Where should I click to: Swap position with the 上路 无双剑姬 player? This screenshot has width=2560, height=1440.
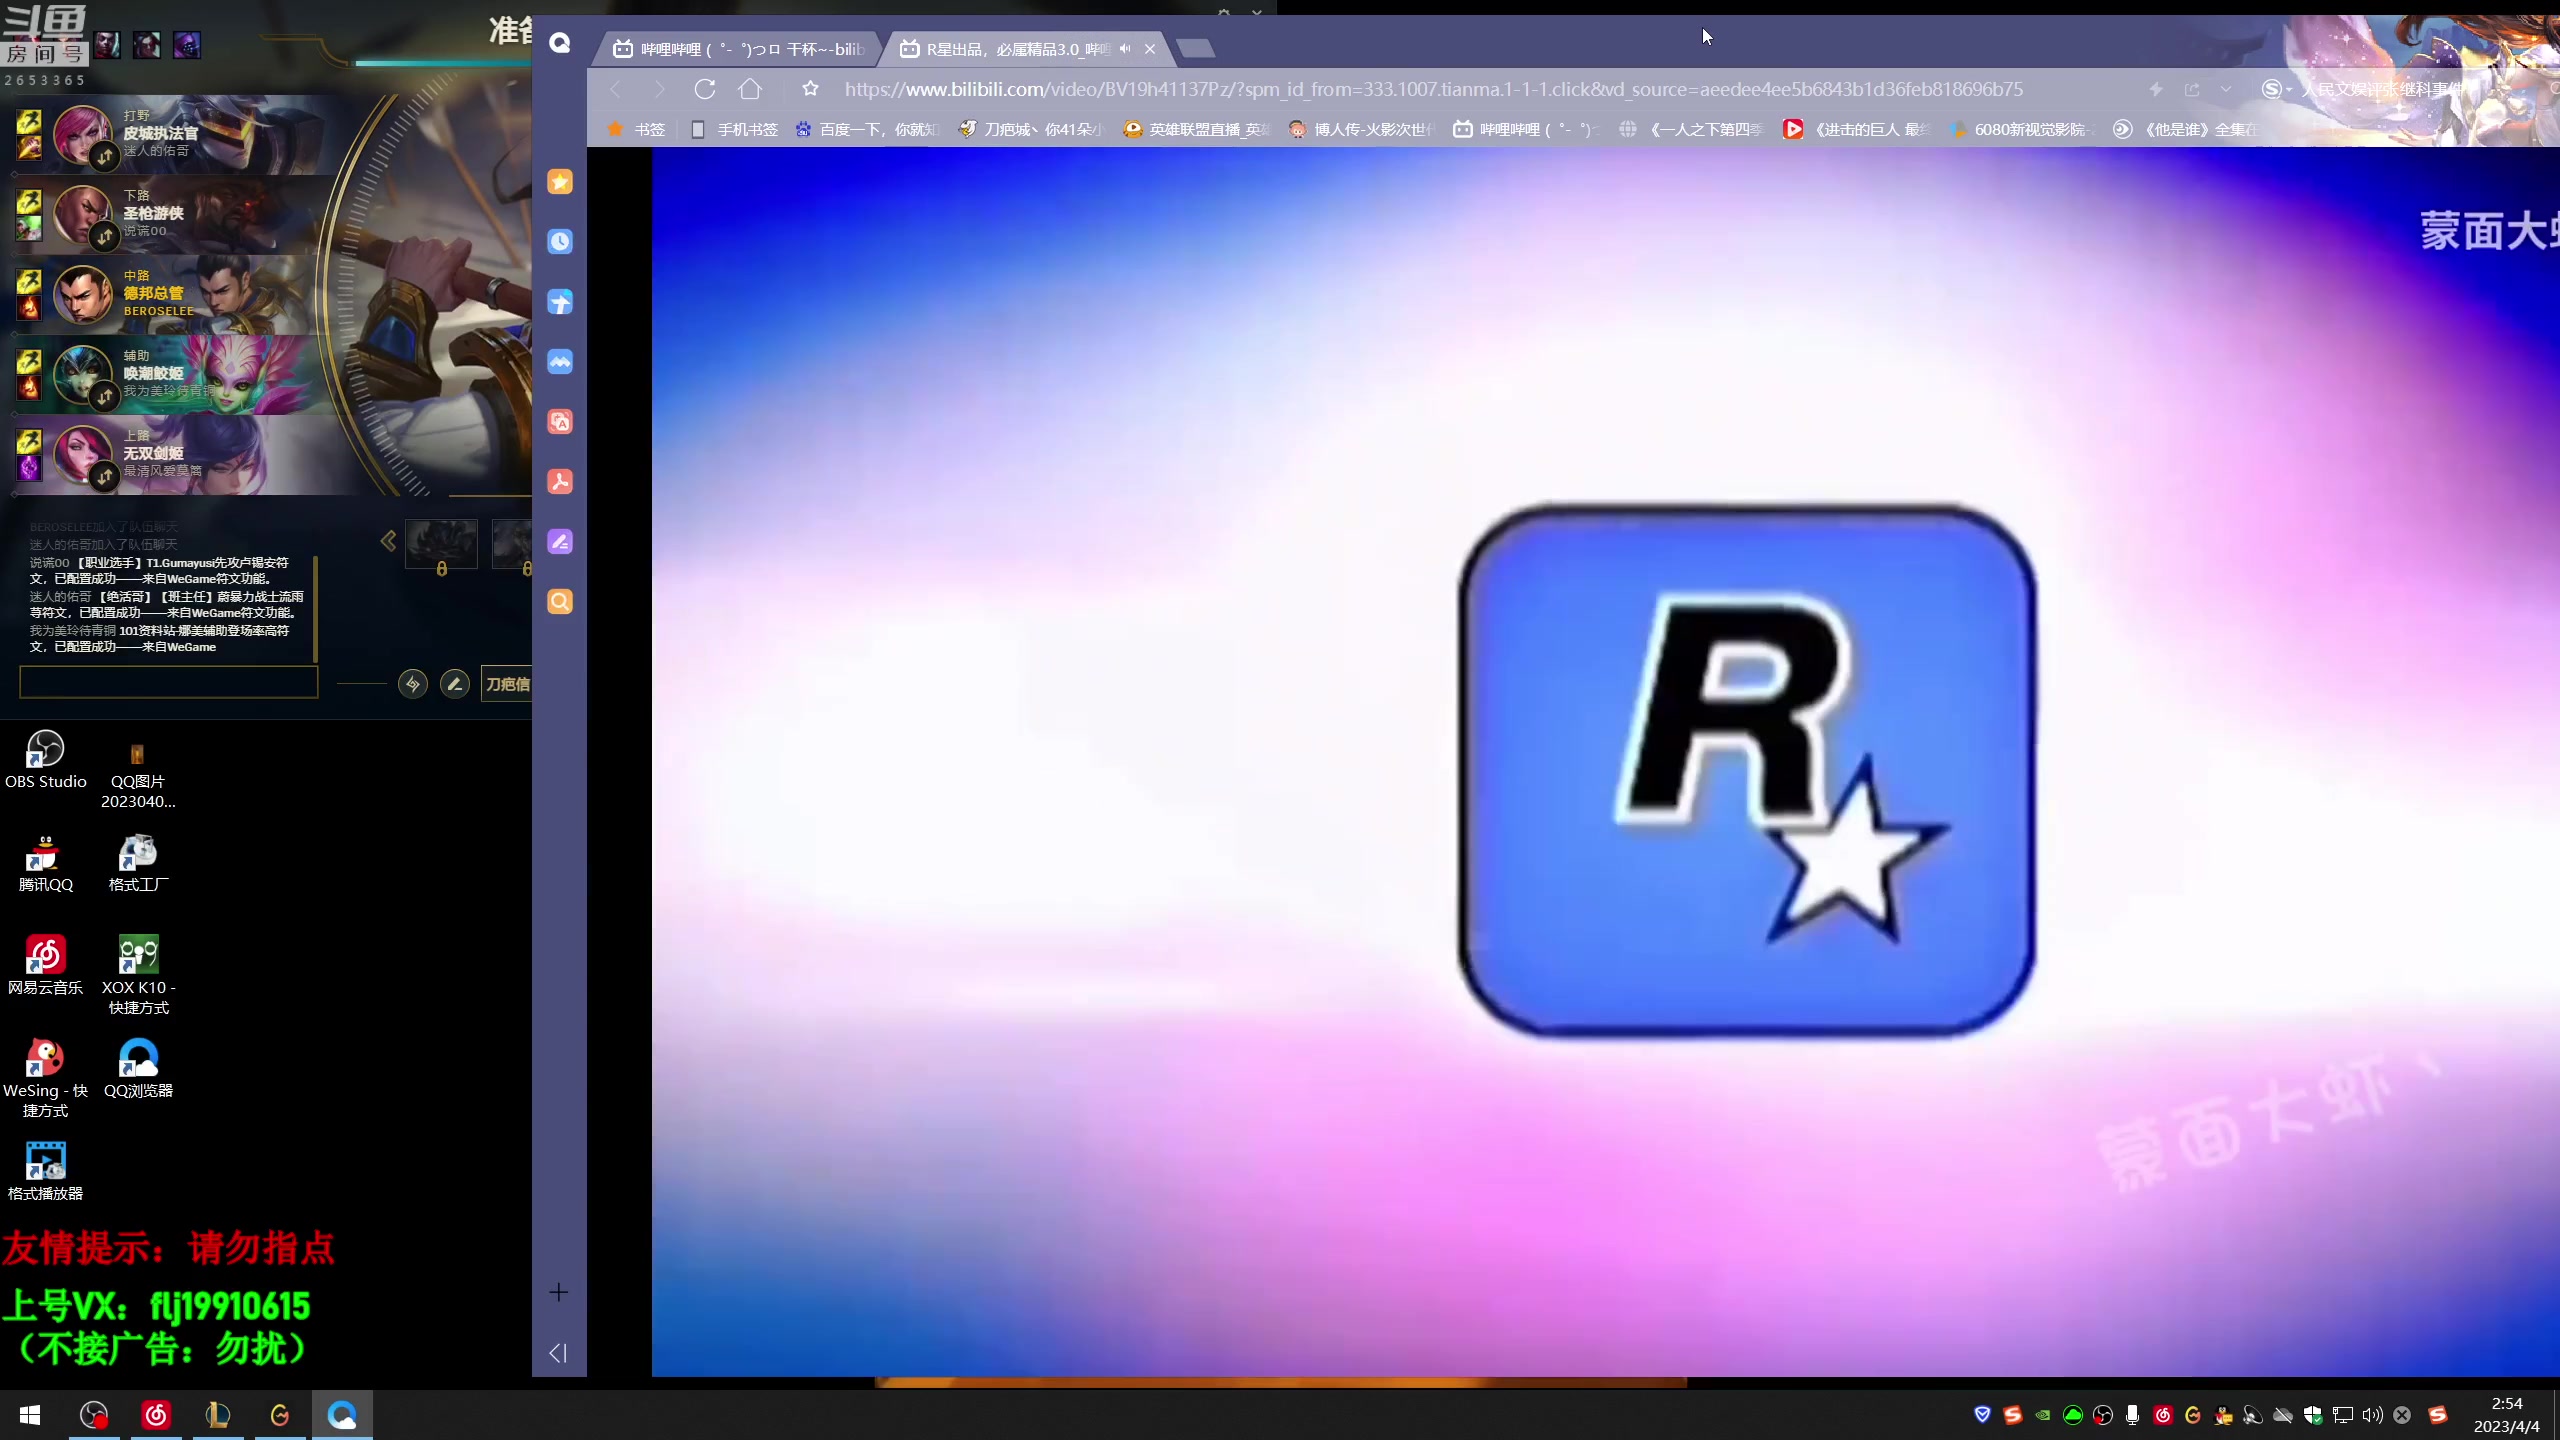[105, 476]
